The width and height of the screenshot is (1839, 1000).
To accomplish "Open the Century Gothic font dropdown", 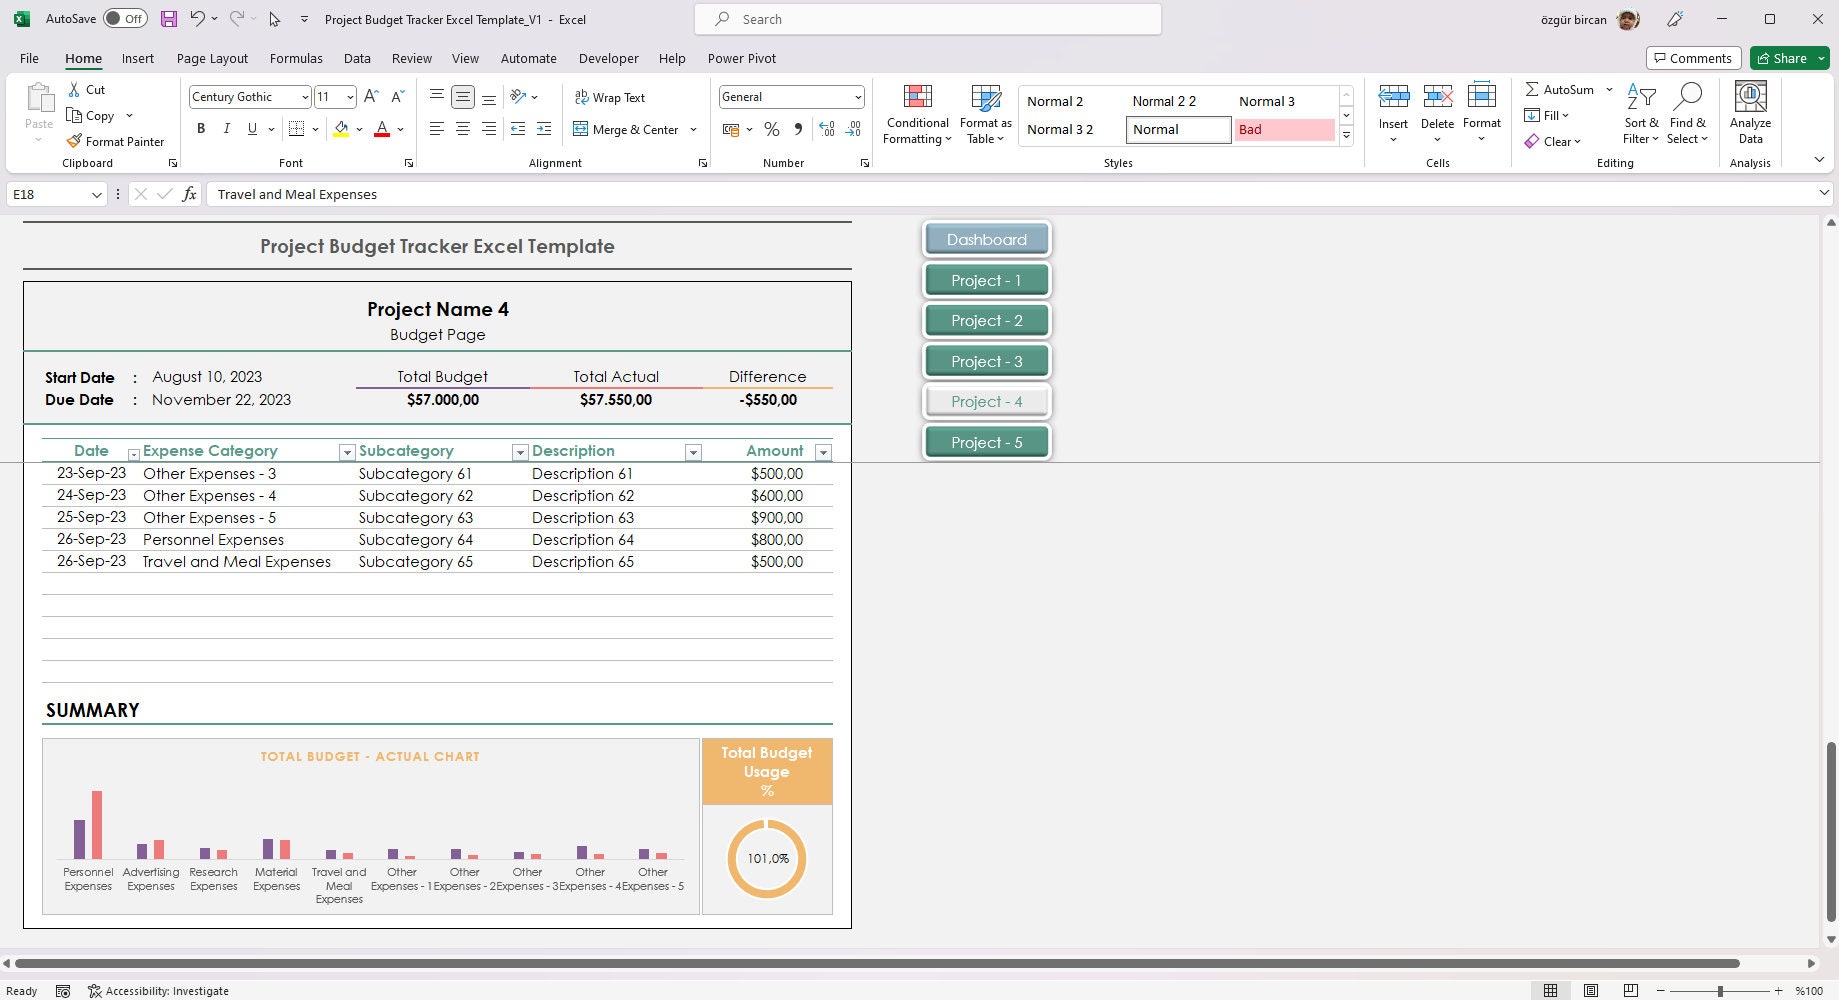I will 304,97.
